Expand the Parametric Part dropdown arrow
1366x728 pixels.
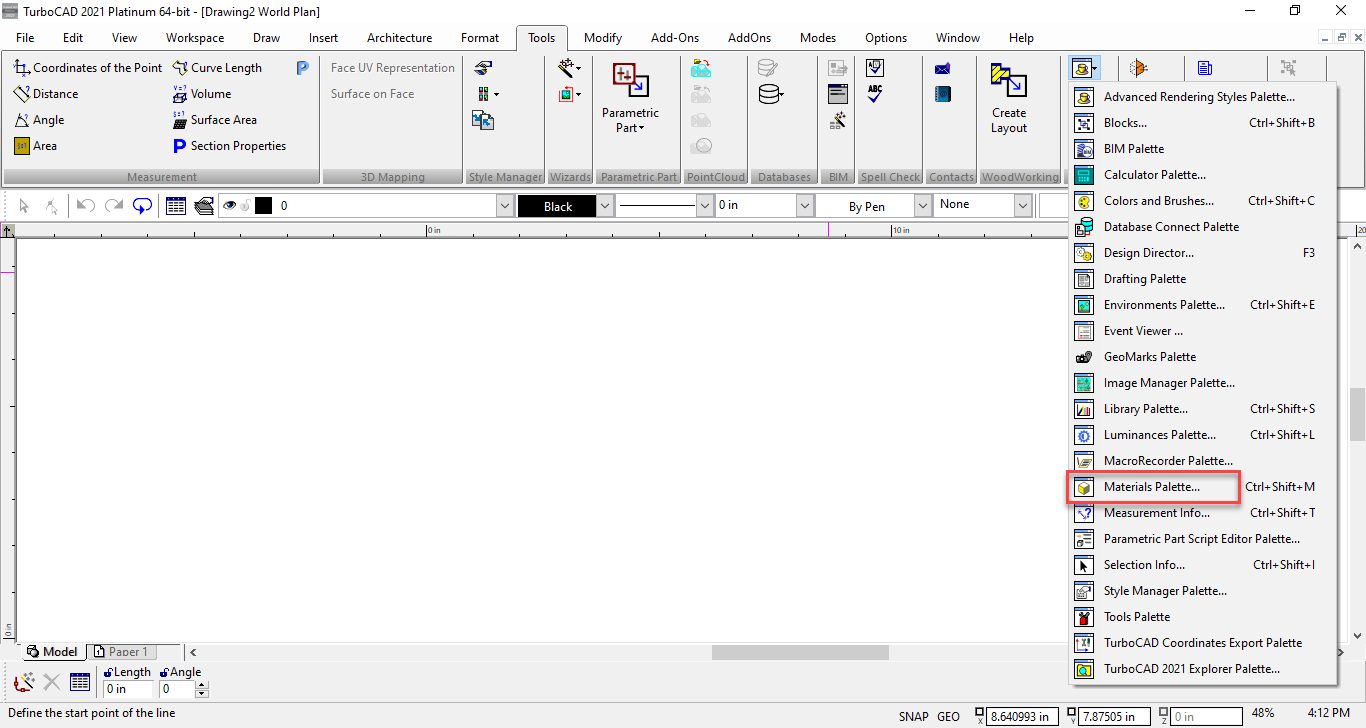[x=641, y=128]
